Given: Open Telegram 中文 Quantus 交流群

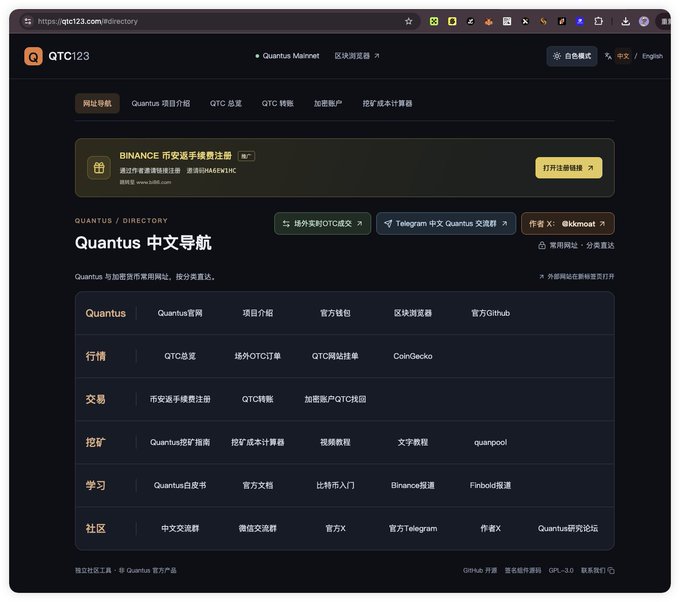Looking at the screenshot, I should tap(446, 223).
